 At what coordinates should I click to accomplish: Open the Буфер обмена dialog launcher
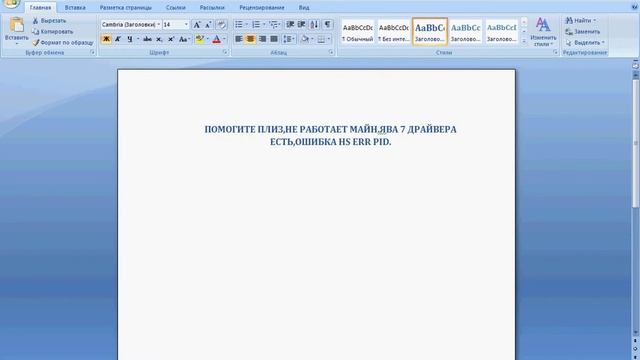coord(93,53)
